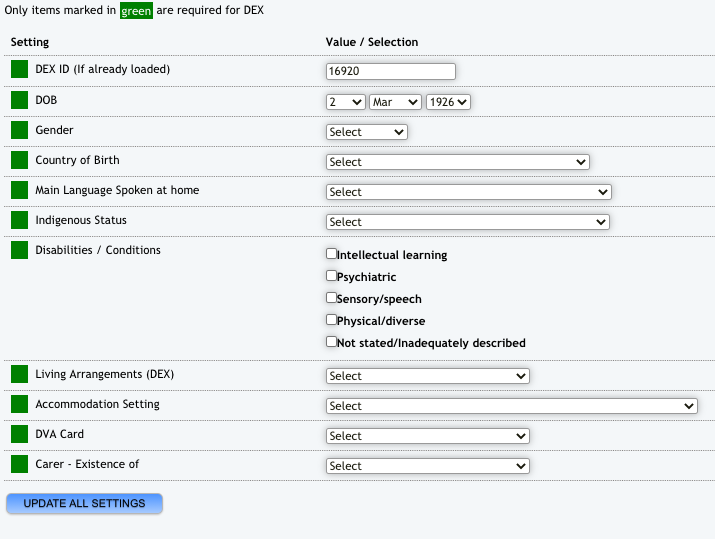This screenshot has height=539, width=715.
Task: Check the Sensory/speech option
Action: pyautogui.click(x=332, y=298)
